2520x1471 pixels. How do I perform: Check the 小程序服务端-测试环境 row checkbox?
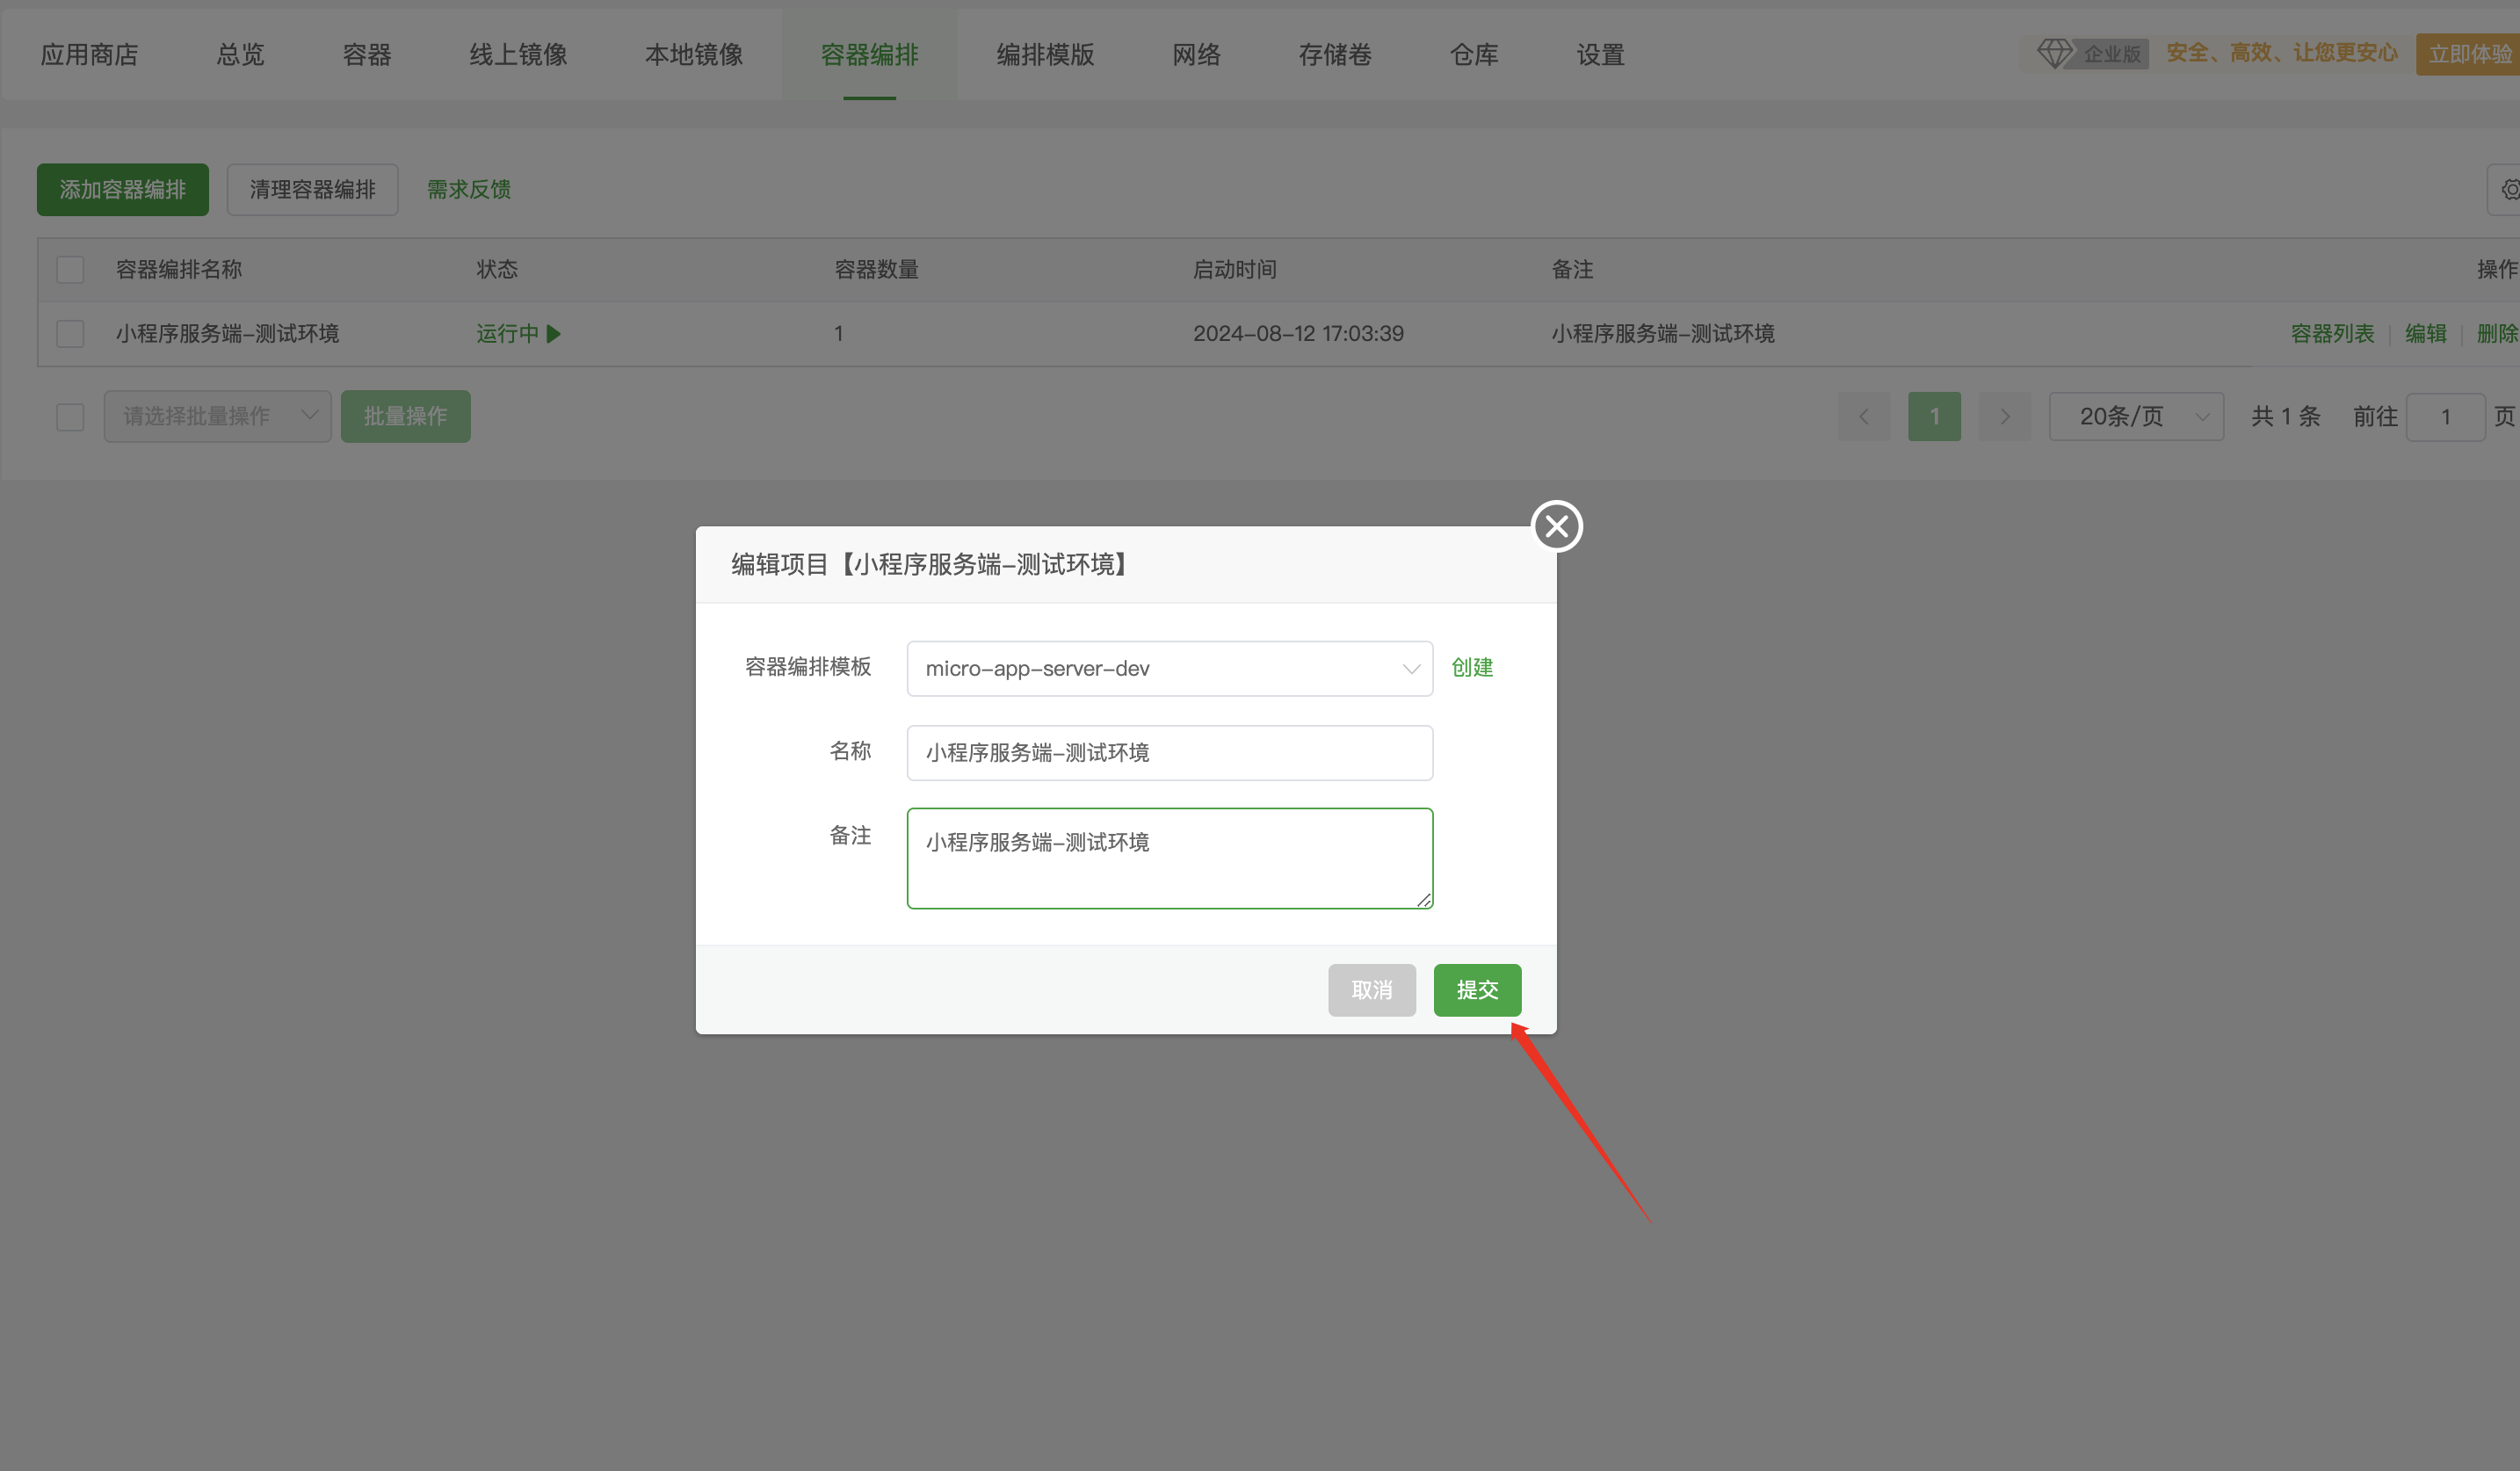coord(70,334)
